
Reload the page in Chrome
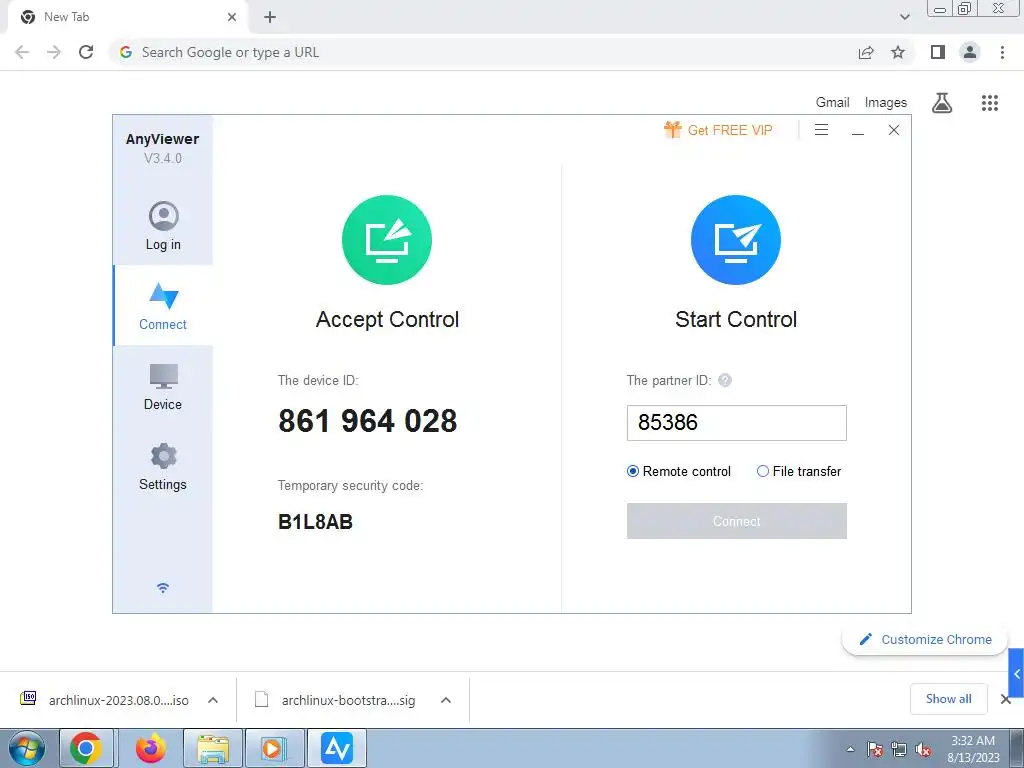point(86,52)
